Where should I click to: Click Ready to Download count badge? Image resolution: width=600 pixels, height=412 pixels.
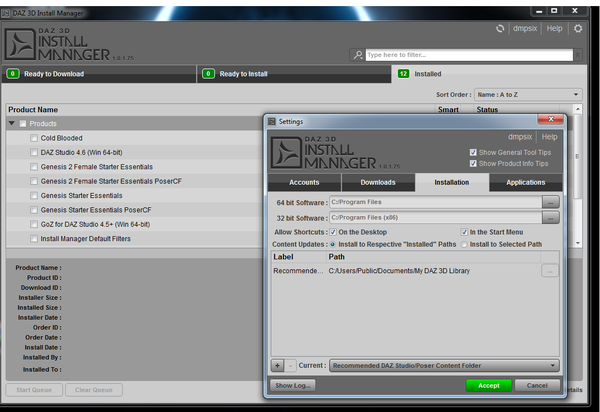coord(13,74)
